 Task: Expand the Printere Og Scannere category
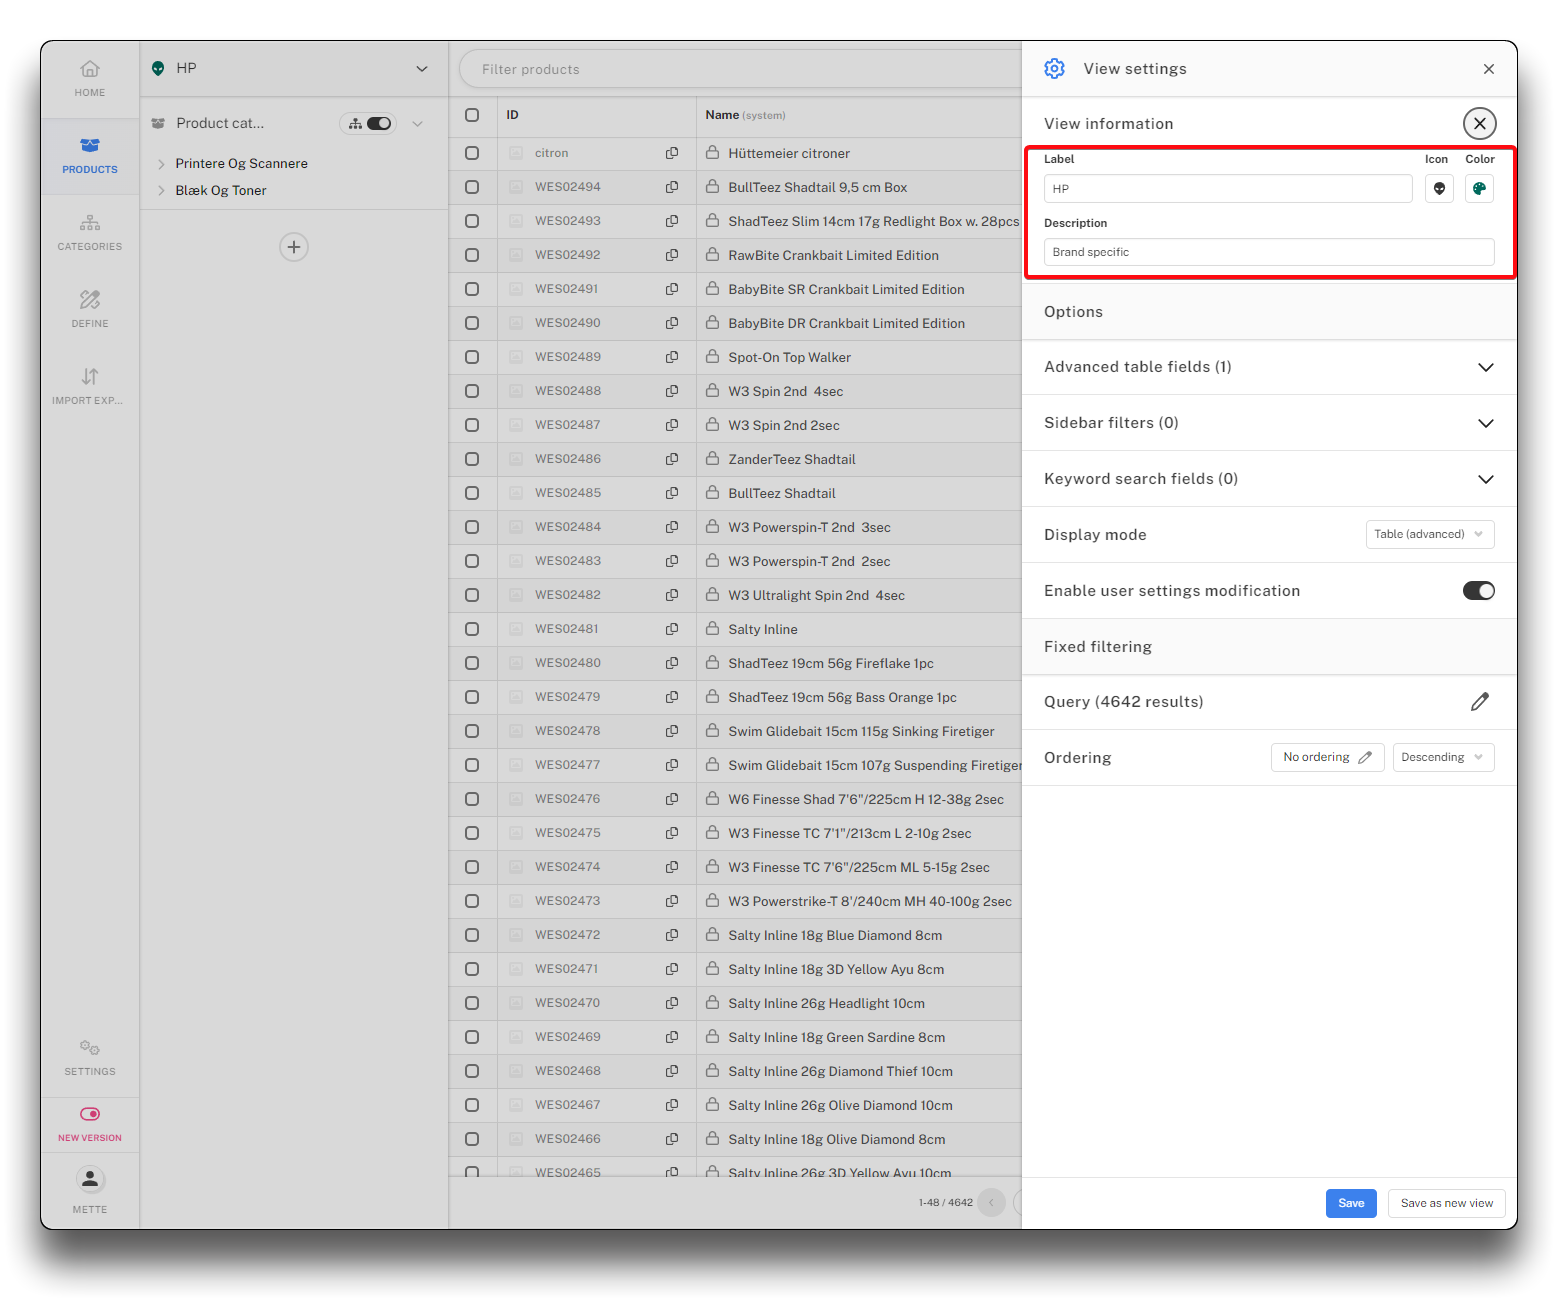click(x=161, y=164)
